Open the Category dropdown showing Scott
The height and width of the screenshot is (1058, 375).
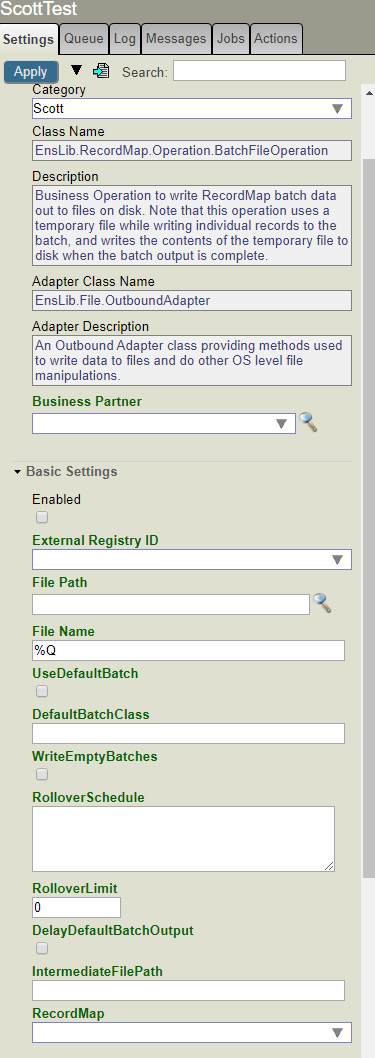[192, 109]
